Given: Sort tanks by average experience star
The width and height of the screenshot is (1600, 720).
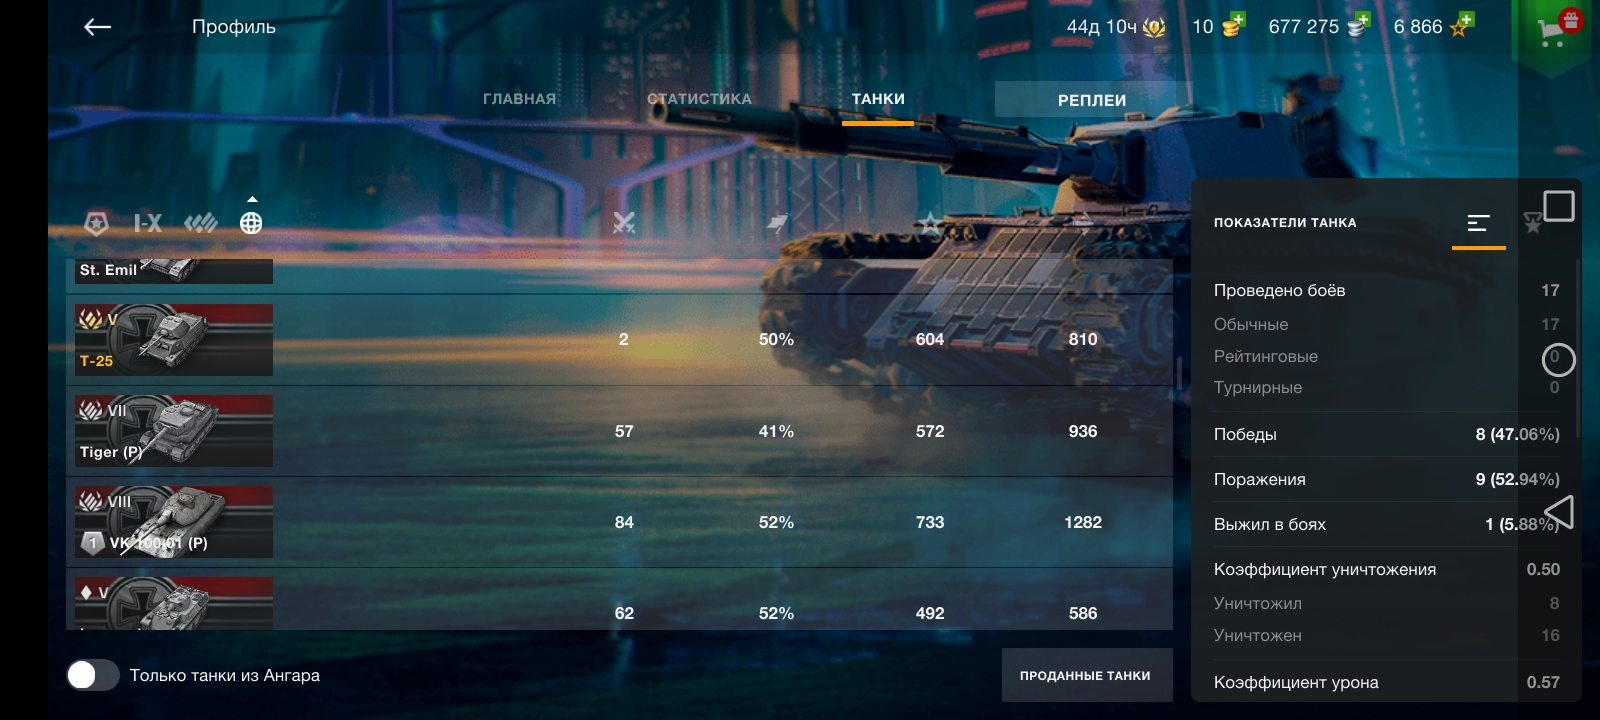Looking at the screenshot, I should click(930, 222).
